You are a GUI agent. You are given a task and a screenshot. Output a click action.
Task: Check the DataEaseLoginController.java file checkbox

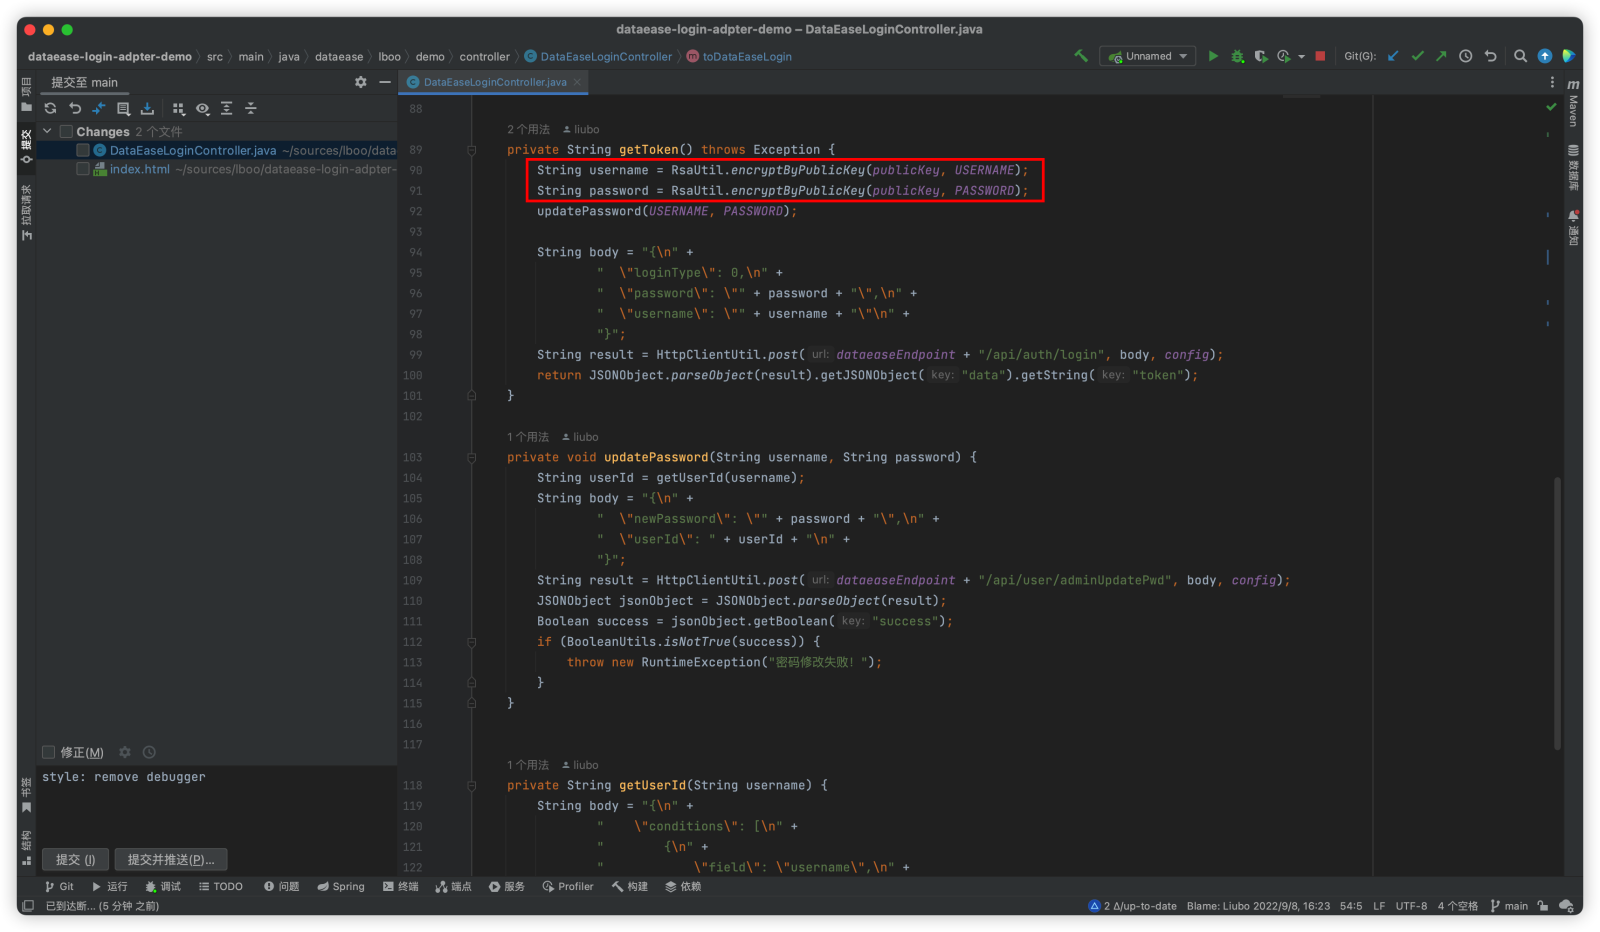pyautogui.click(x=83, y=150)
